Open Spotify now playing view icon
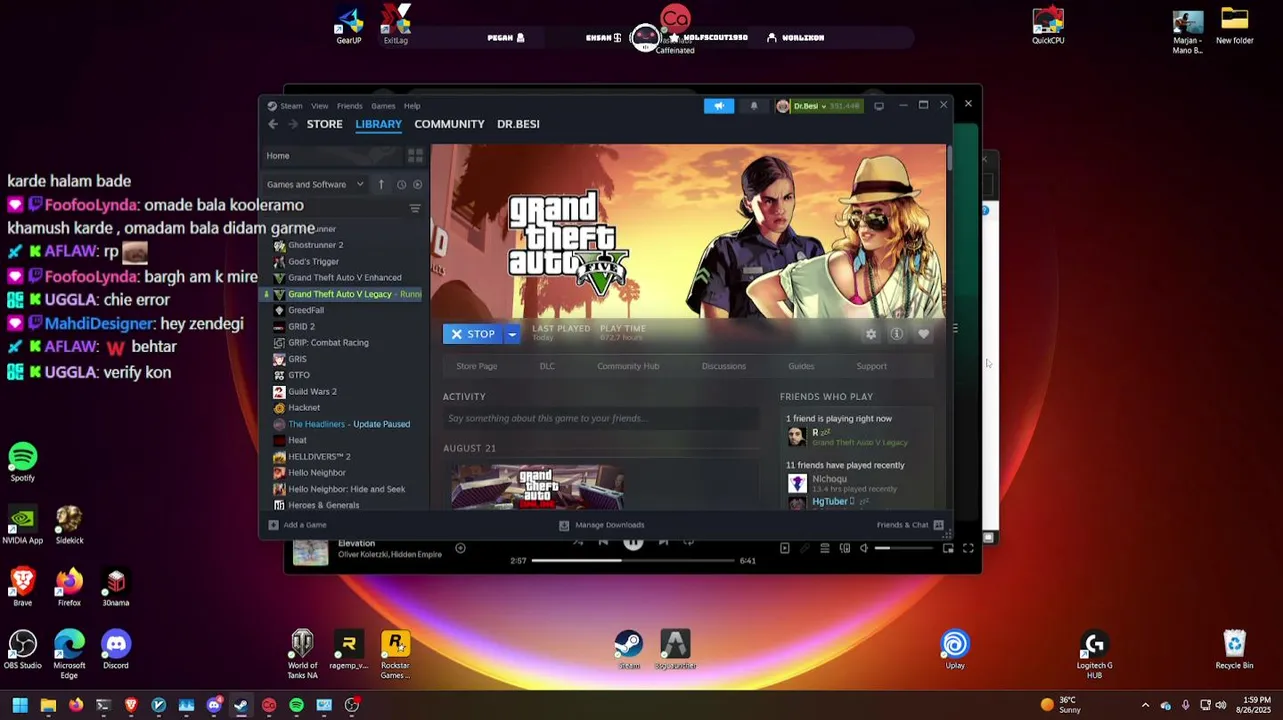Viewport: 1283px width, 720px height. coord(785,548)
